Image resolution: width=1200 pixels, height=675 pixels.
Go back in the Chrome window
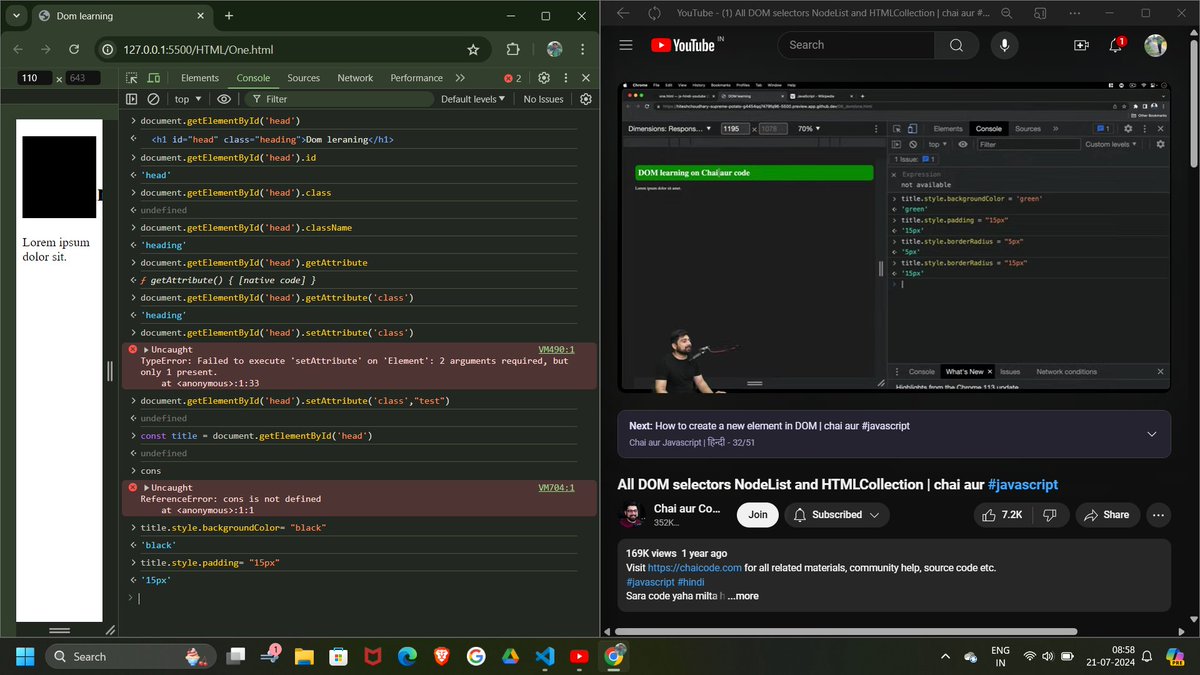(18, 49)
